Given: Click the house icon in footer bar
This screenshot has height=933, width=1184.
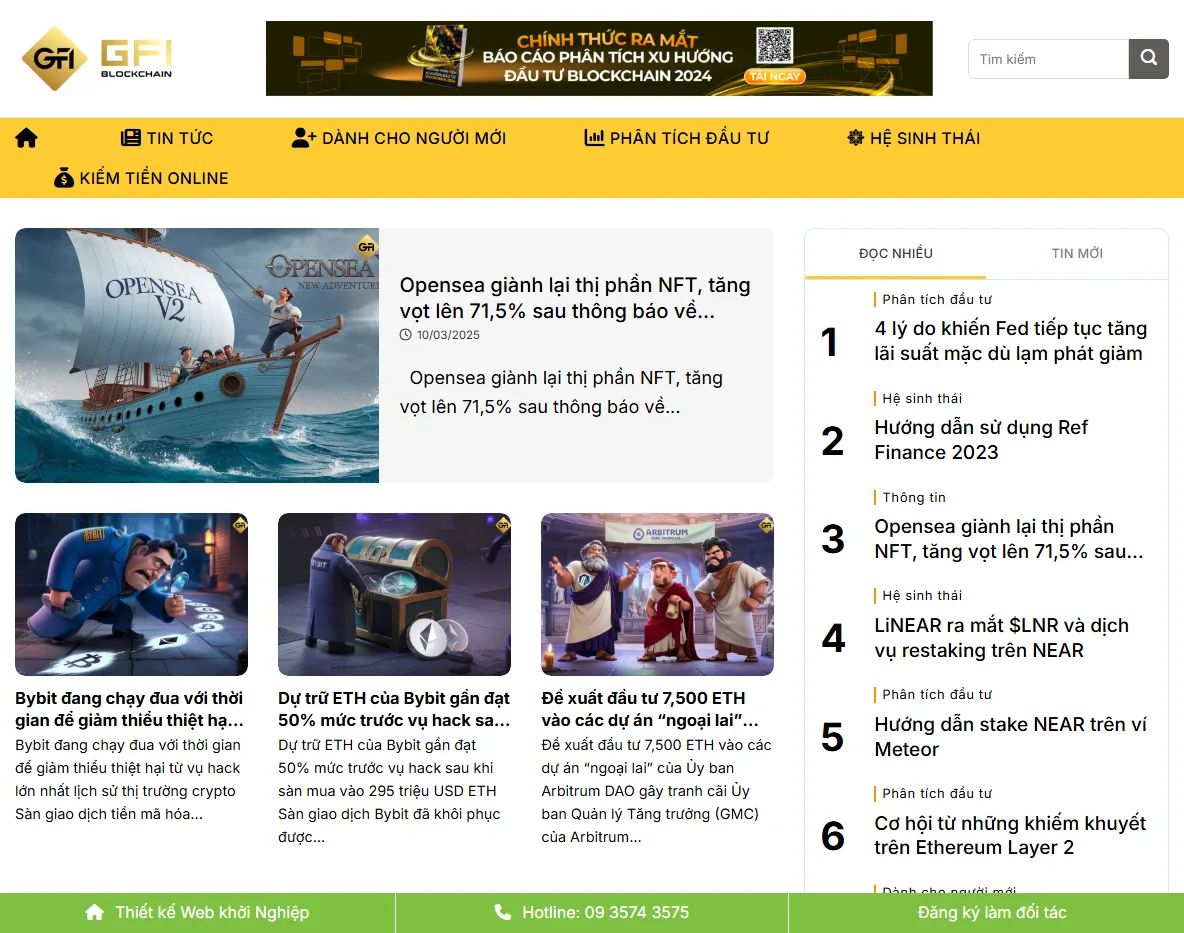Looking at the screenshot, I should click(94, 912).
